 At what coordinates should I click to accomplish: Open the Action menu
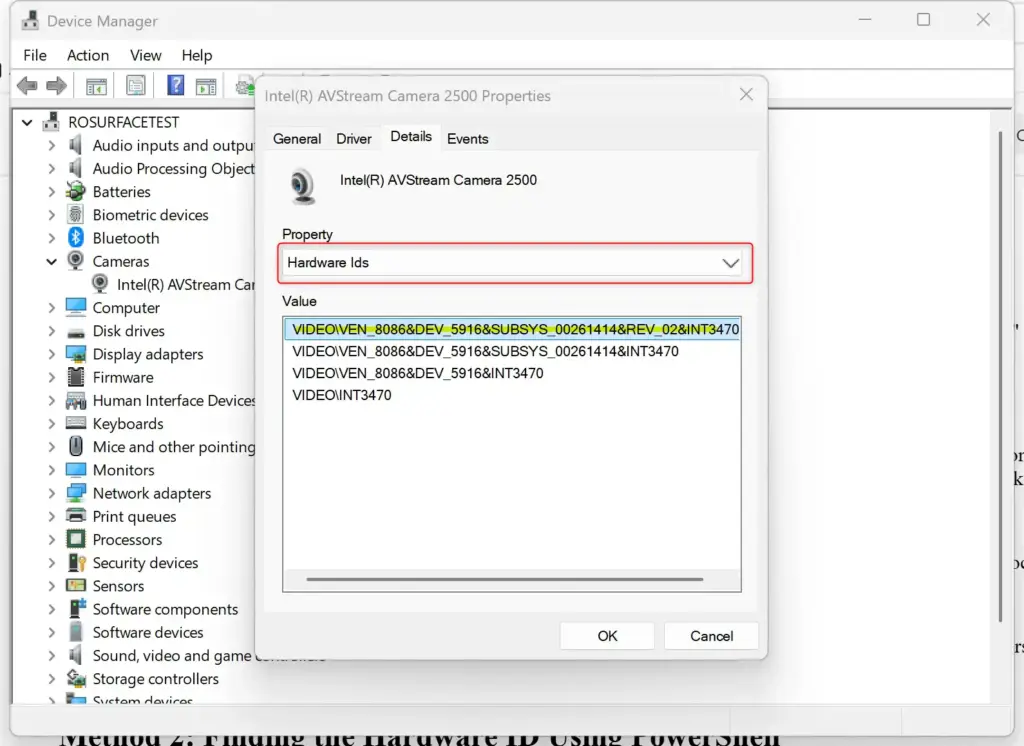(88, 56)
